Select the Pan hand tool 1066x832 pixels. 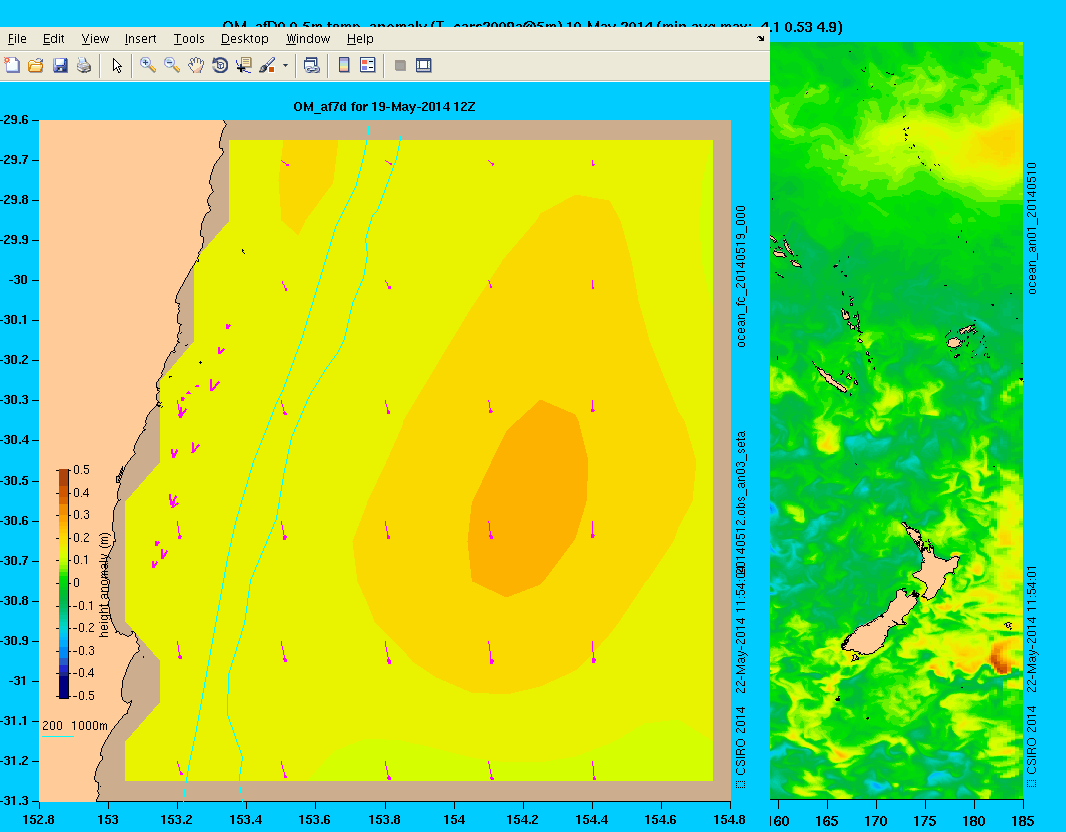[x=196, y=65]
